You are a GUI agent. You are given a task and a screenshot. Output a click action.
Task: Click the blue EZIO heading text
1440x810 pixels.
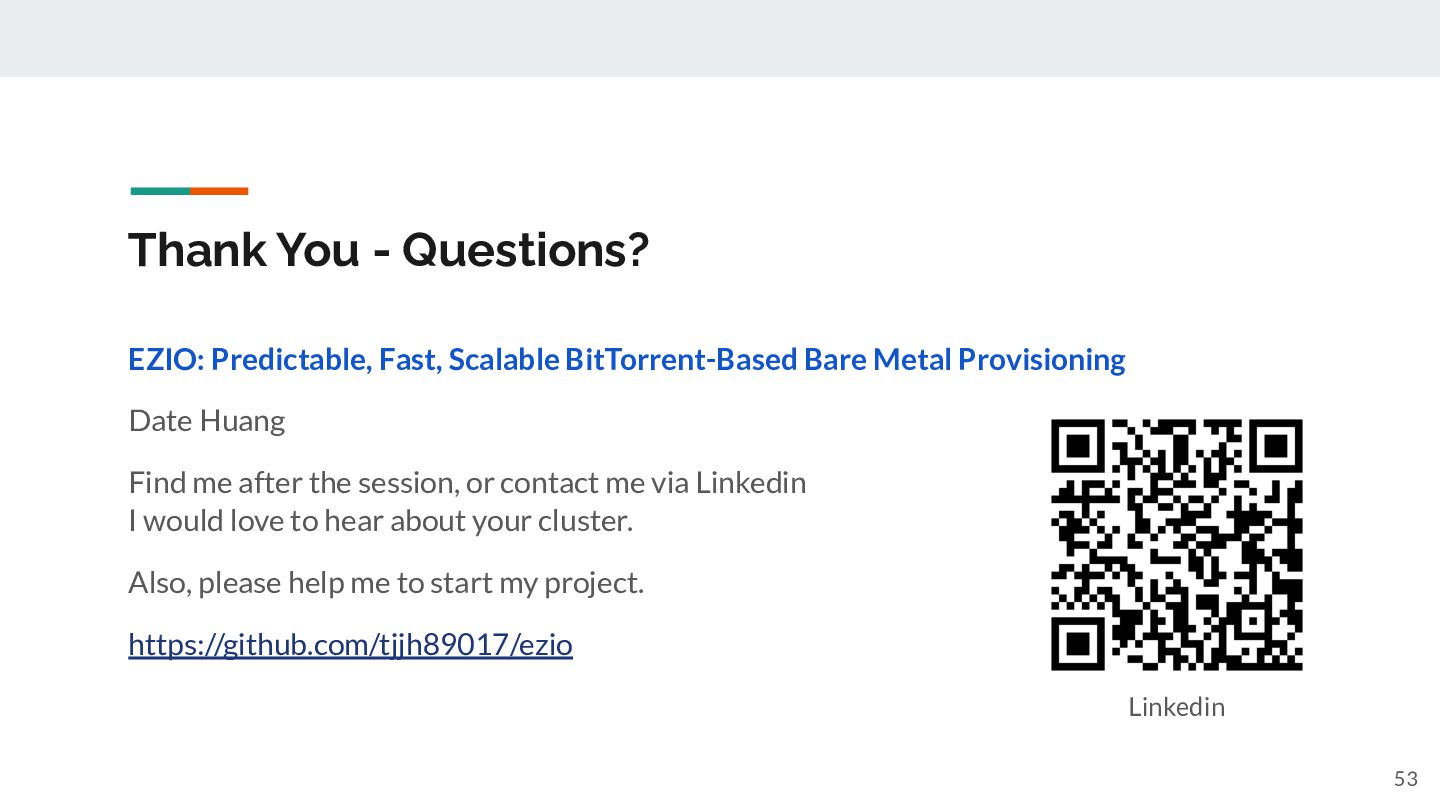(627, 359)
